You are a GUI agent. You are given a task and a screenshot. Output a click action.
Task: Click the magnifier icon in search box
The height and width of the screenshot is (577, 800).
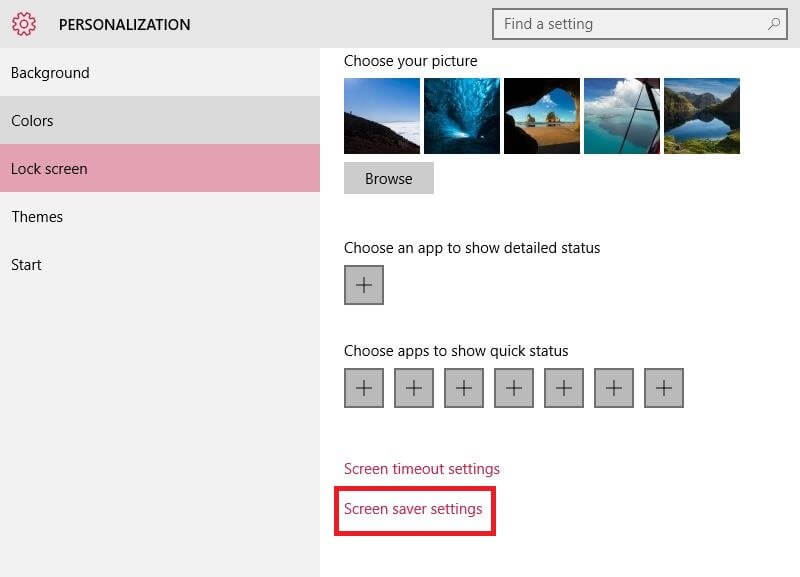point(774,23)
